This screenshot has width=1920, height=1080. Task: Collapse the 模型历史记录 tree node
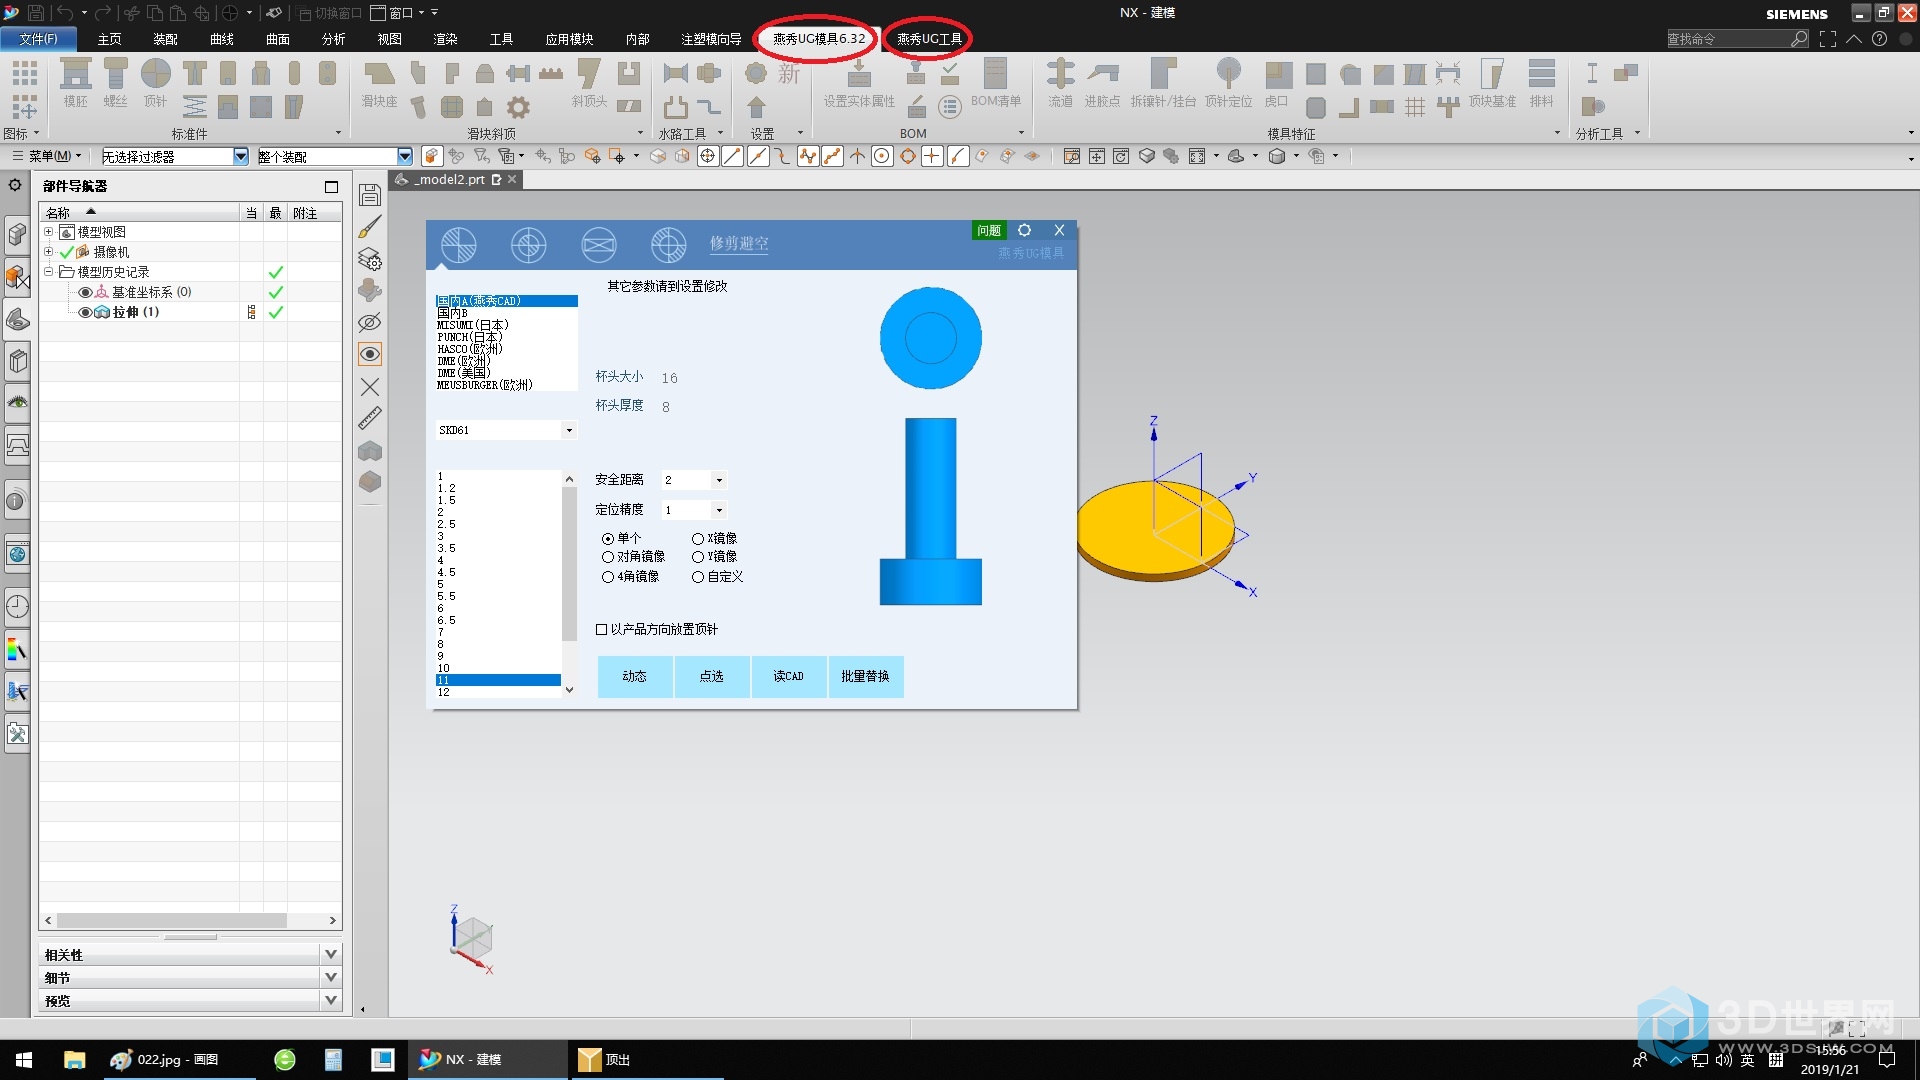pyautogui.click(x=48, y=271)
